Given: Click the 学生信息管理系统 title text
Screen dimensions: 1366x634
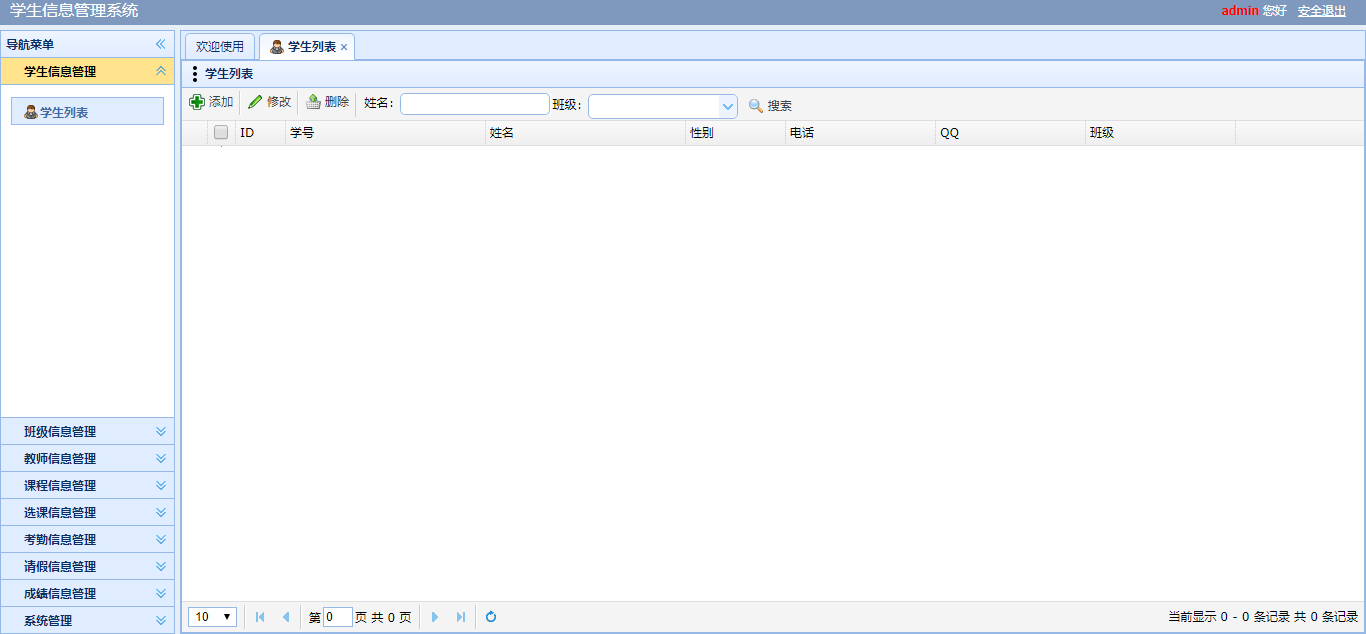Looking at the screenshot, I should [74, 11].
